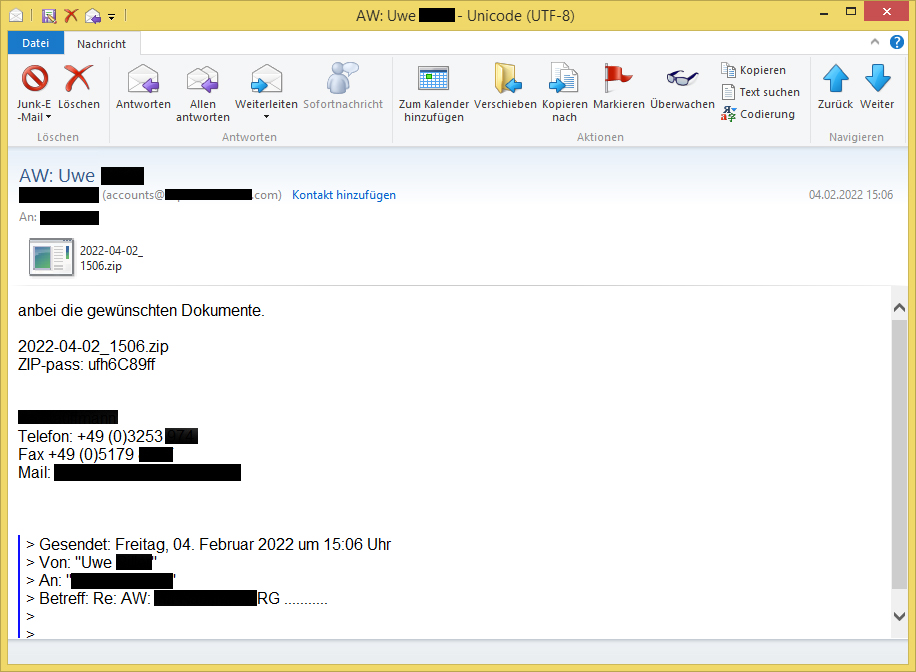Go to next message with Weiter arrow
This screenshot has width=916, height=672.
tap(877, 88)
